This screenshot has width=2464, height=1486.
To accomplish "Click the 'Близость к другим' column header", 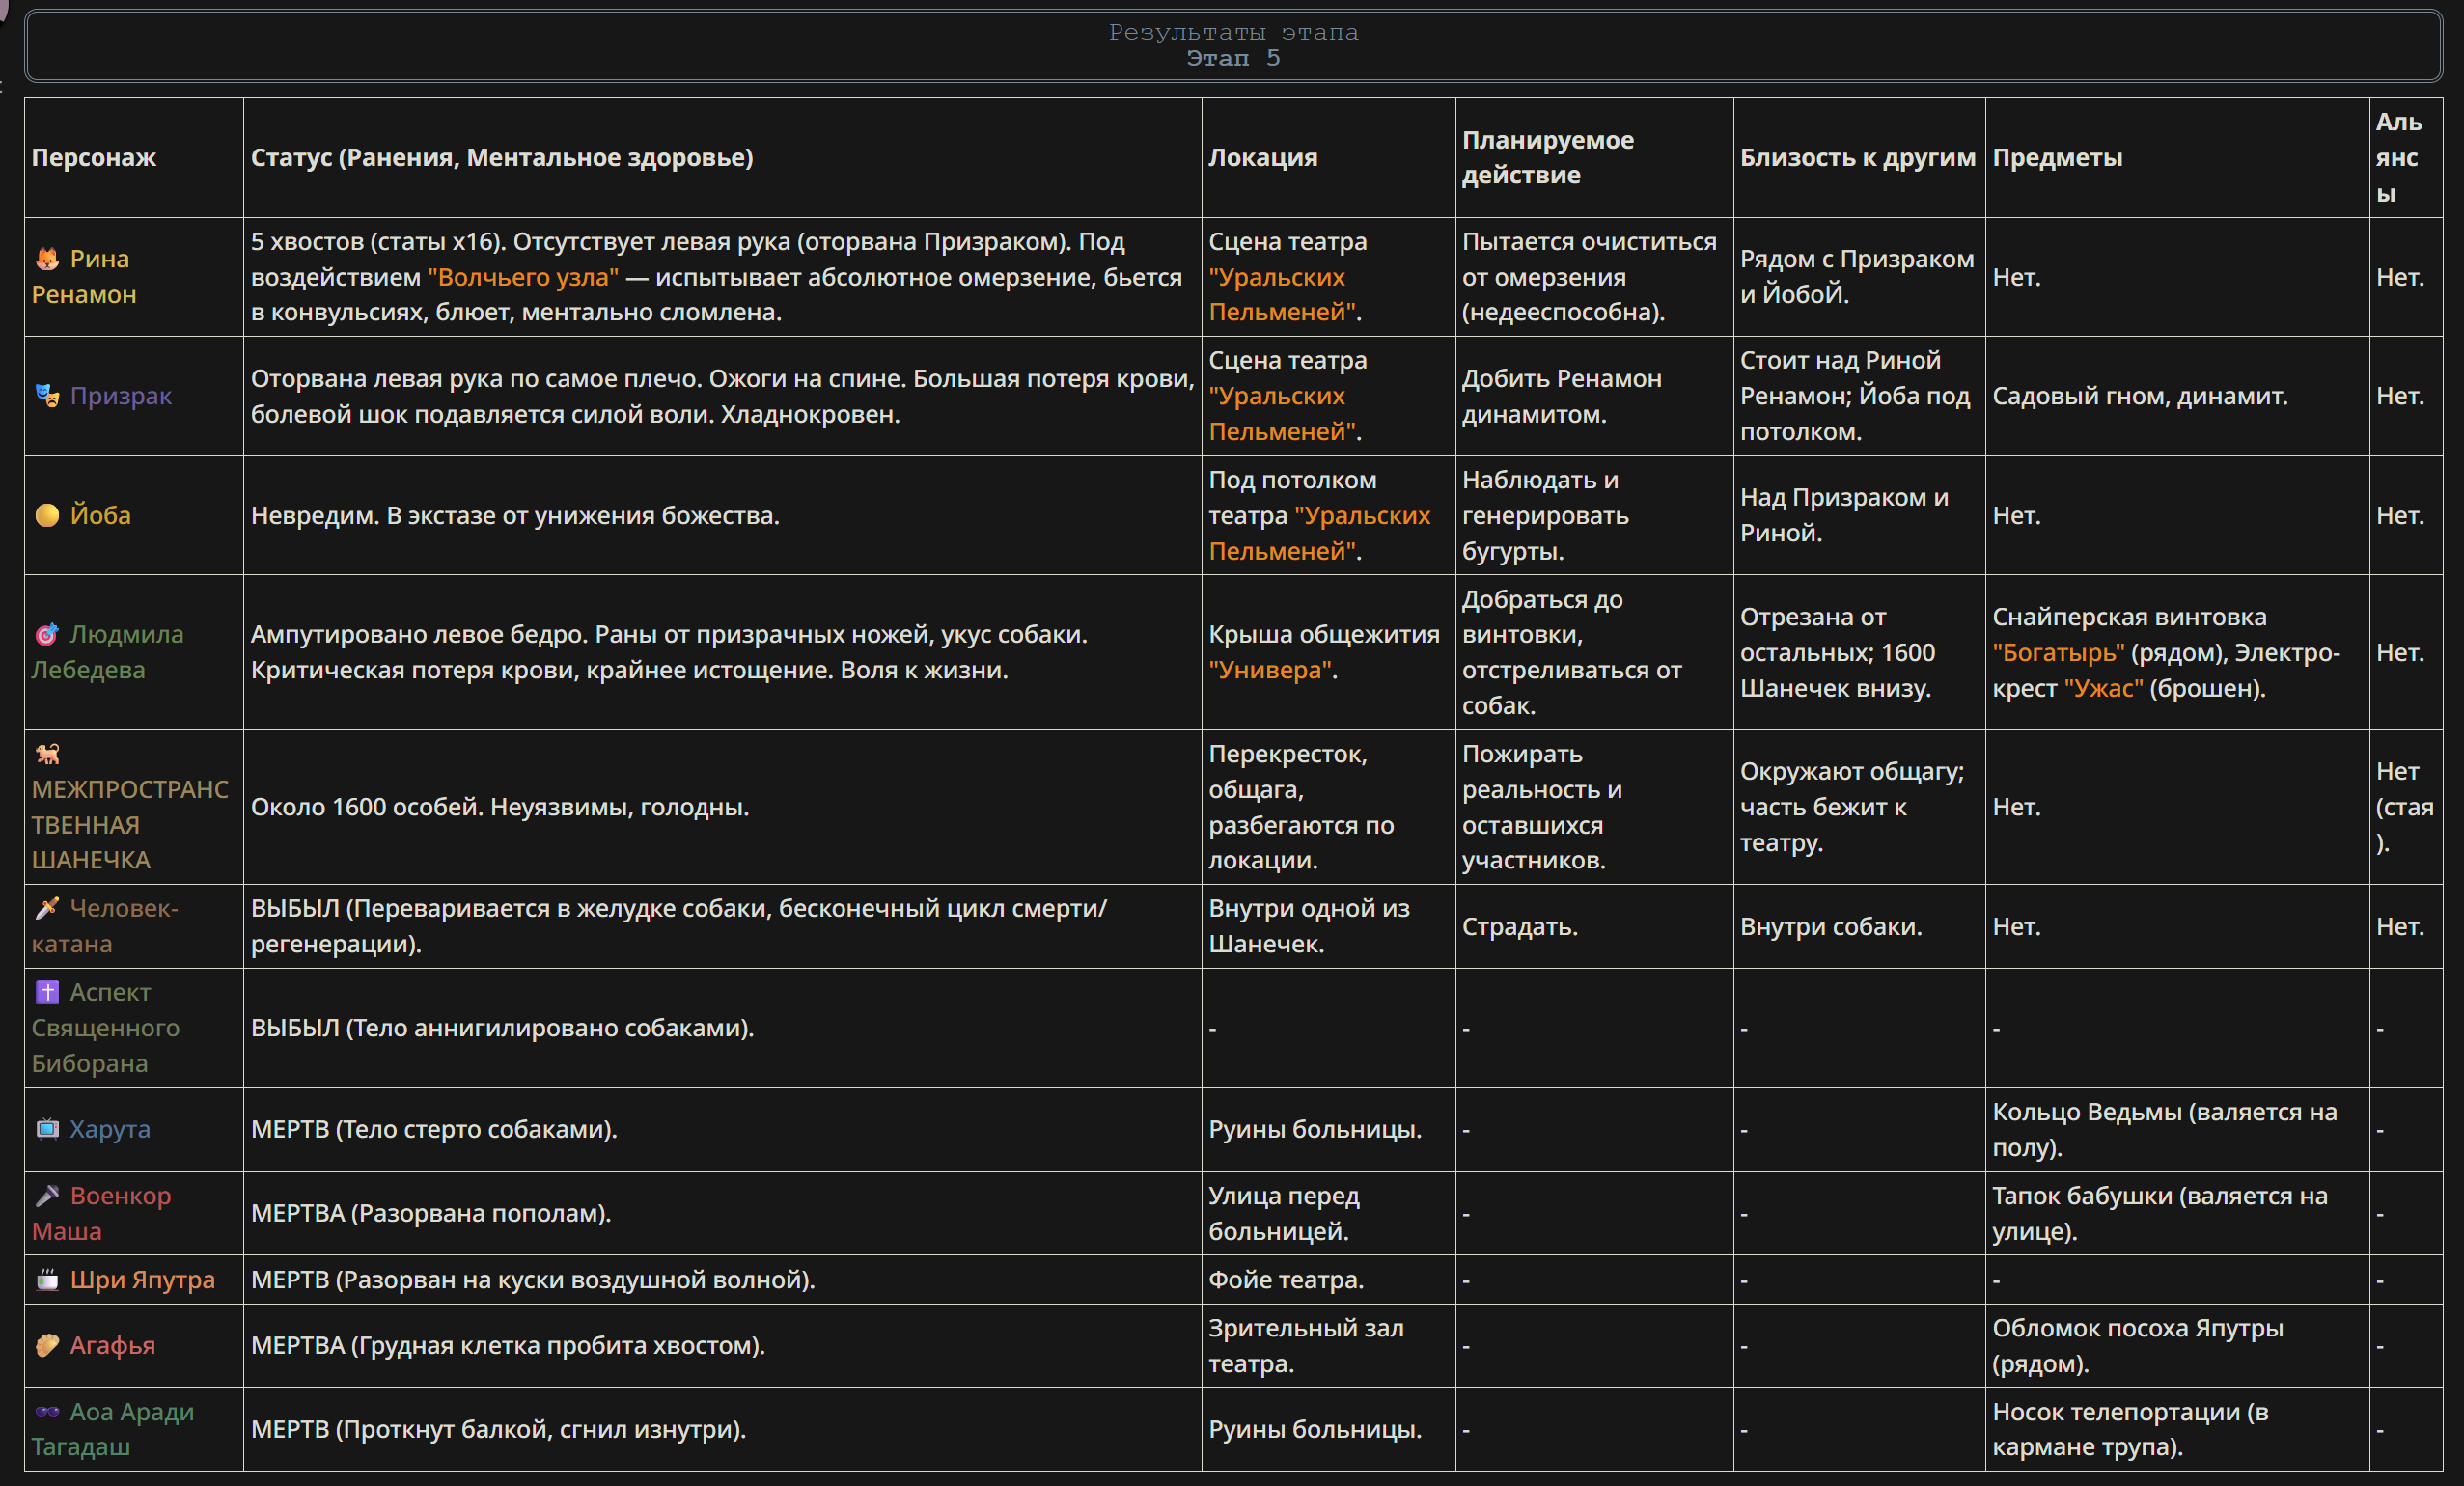I will (x=1858, y=157).
